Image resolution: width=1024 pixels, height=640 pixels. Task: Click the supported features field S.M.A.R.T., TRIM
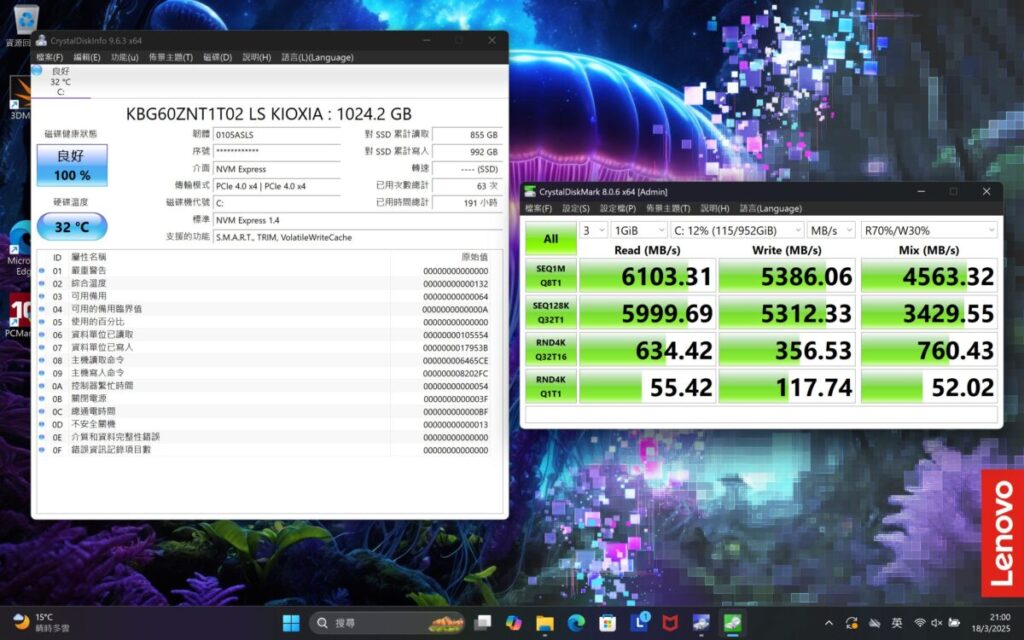pos(358,237)
